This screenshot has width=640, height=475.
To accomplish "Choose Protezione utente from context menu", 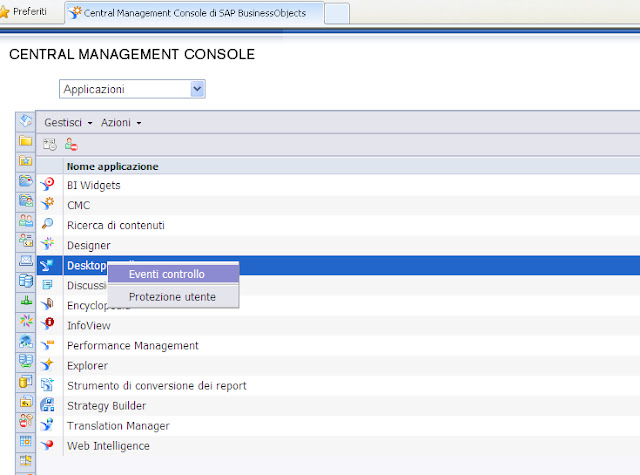I will pyautogui.click(x=173, y=297).
